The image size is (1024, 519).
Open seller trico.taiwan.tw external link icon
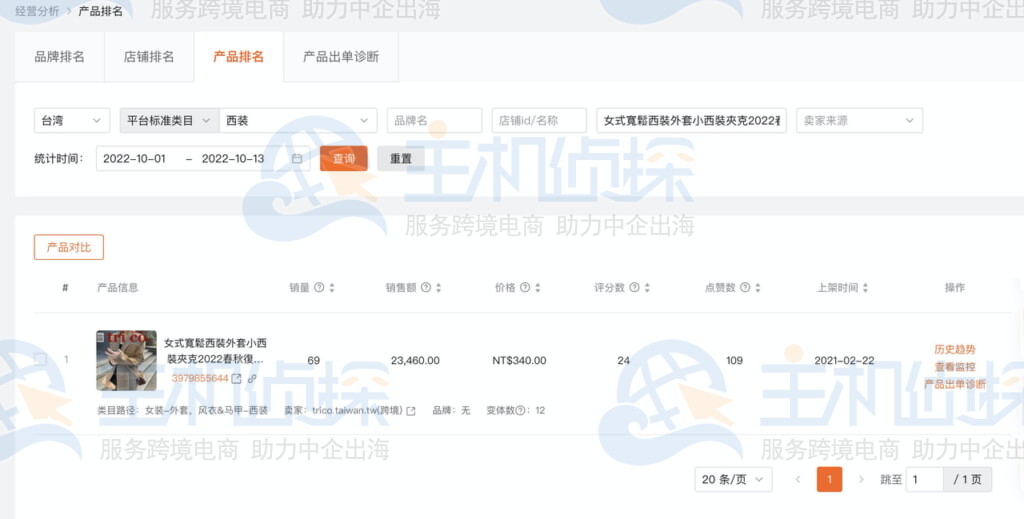[x=411, y=411]
